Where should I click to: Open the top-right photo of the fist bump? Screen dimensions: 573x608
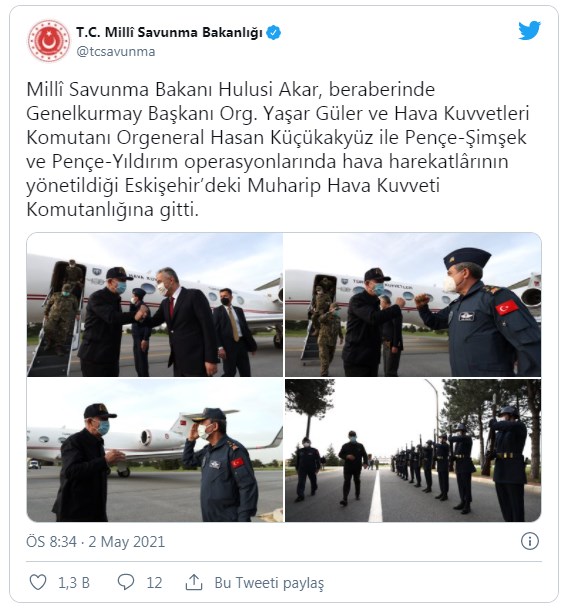(x=413, y=304)
